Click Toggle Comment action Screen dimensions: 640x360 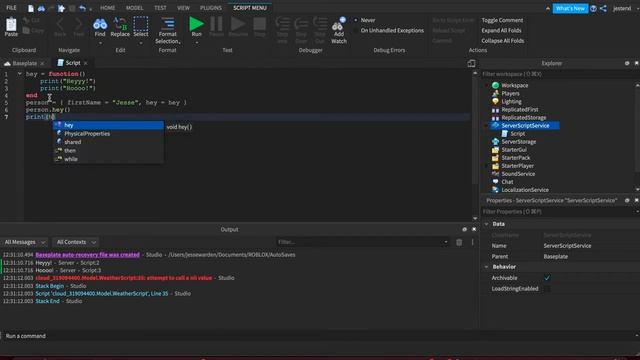(502, 20)
